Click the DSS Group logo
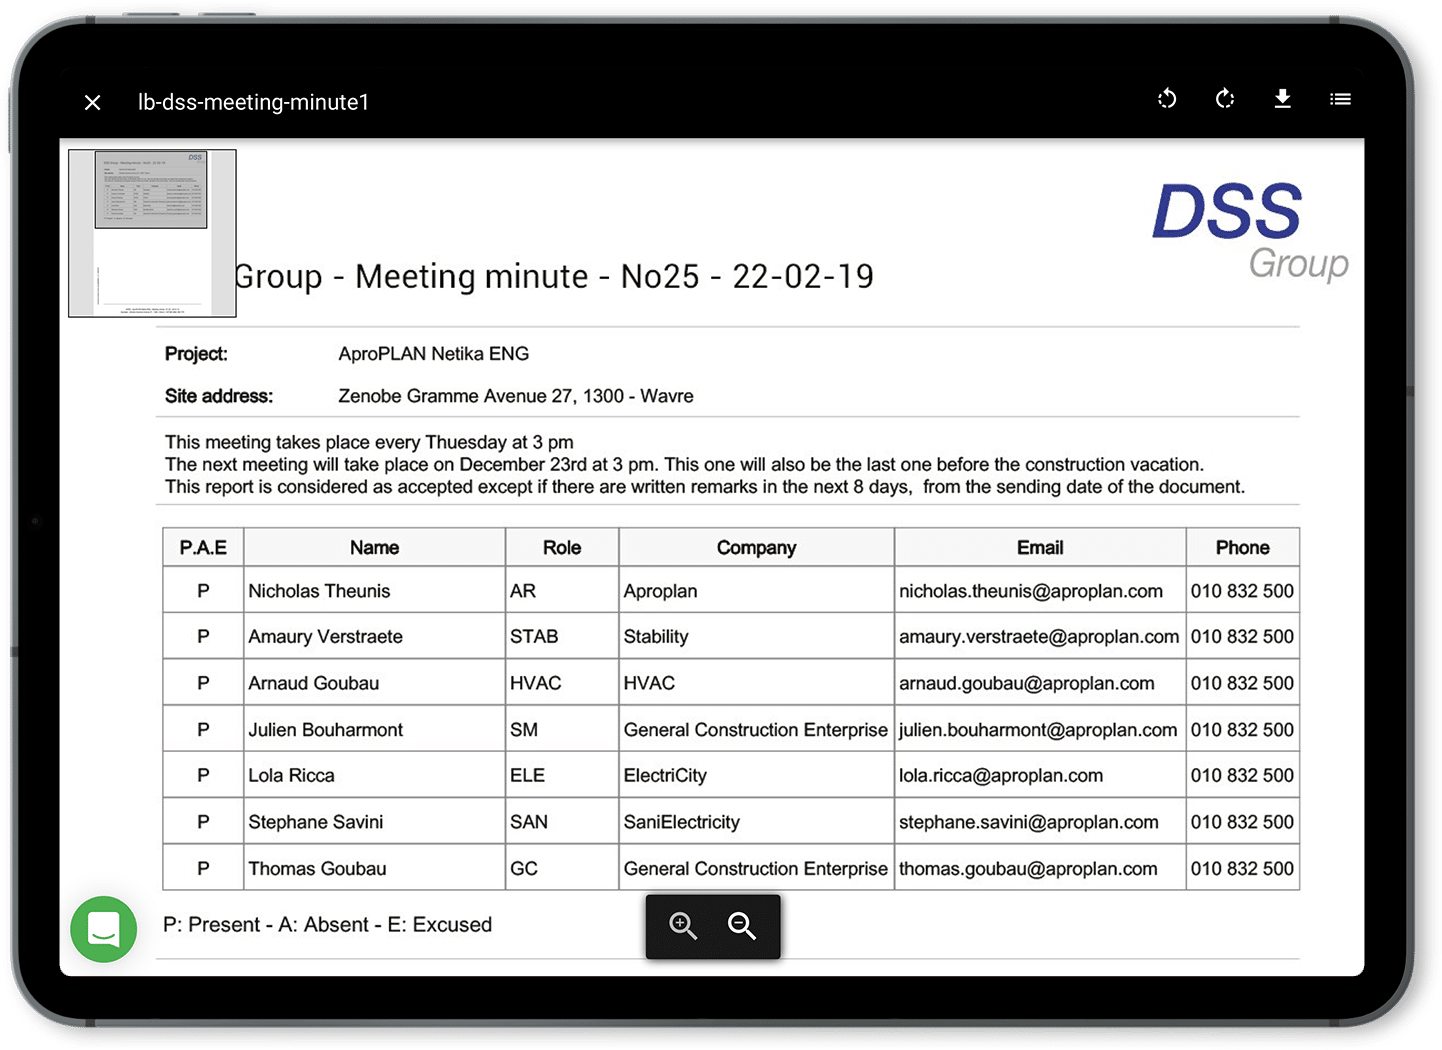The image size is (1442, 1050). tap(1246, 230)
